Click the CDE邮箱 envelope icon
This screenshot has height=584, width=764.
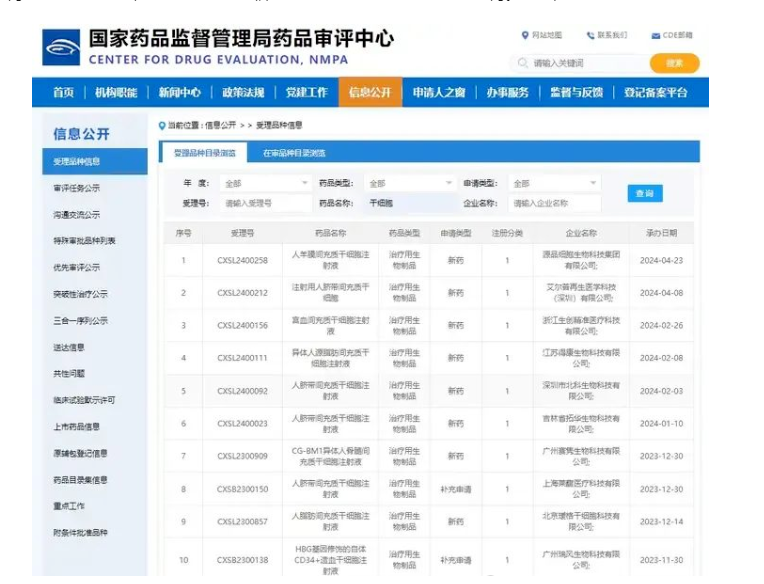point(655,35)
